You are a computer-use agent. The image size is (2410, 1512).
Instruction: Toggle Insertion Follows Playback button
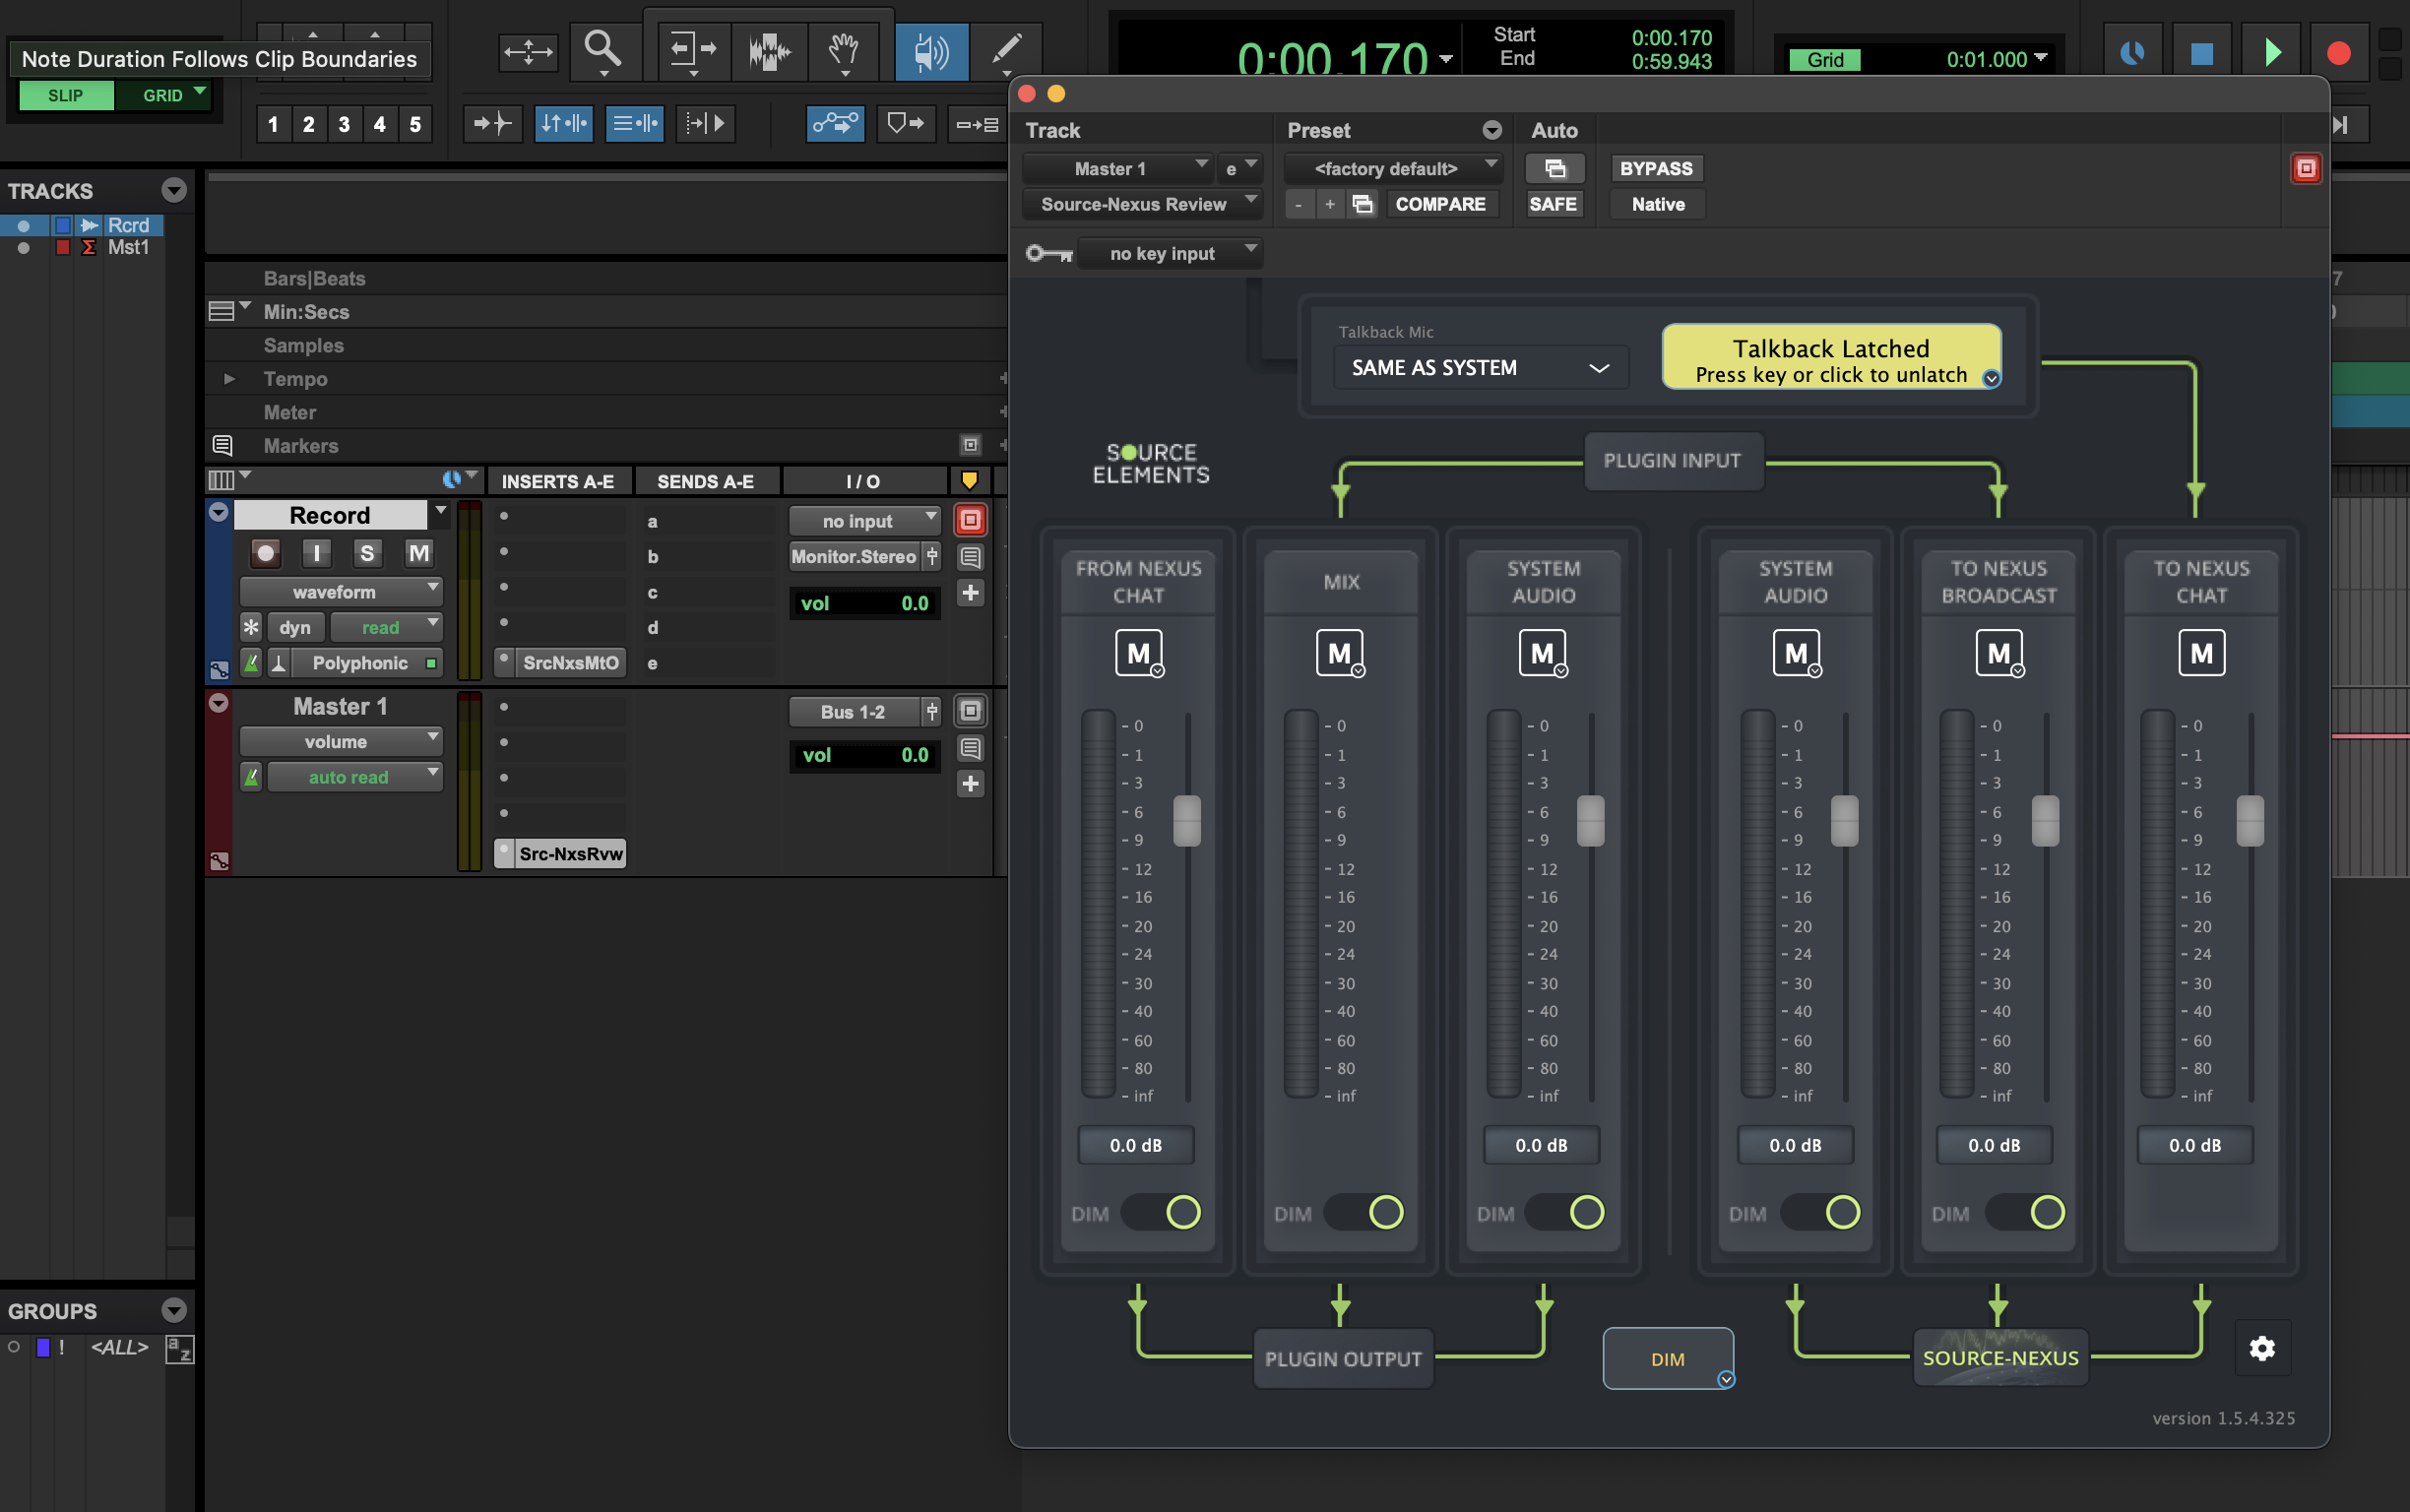click(705, 124)
